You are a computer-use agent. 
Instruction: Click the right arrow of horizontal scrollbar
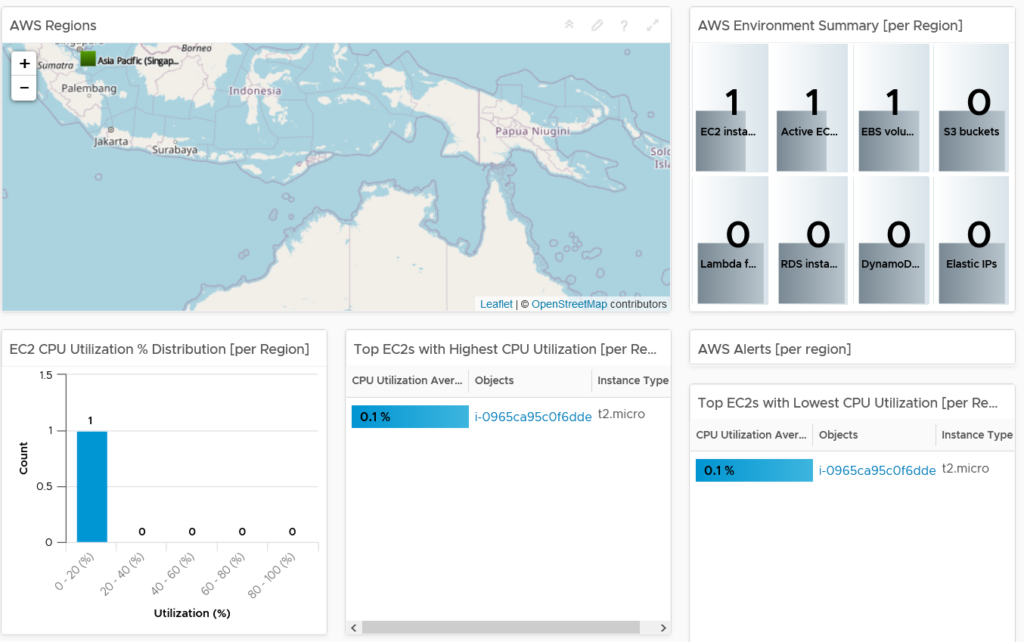tap(663, 628)
